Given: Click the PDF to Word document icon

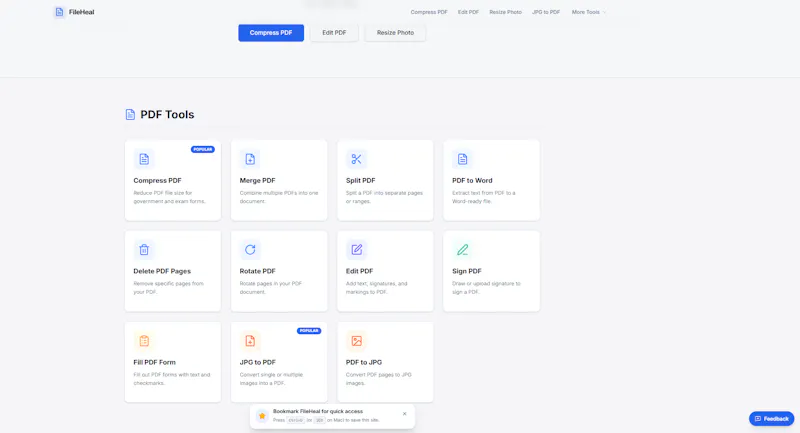Looking at the screenshot, I should click(462, 159).
